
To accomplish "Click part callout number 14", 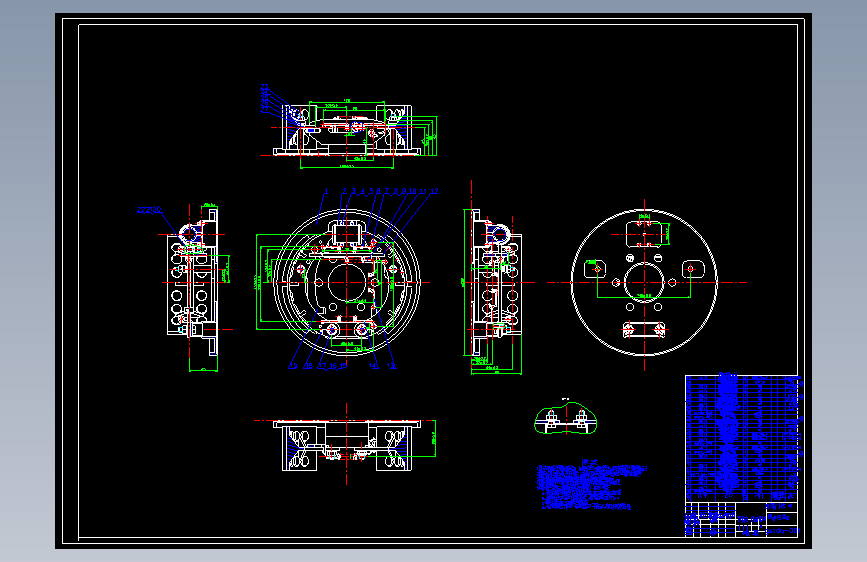I will 374,366.
